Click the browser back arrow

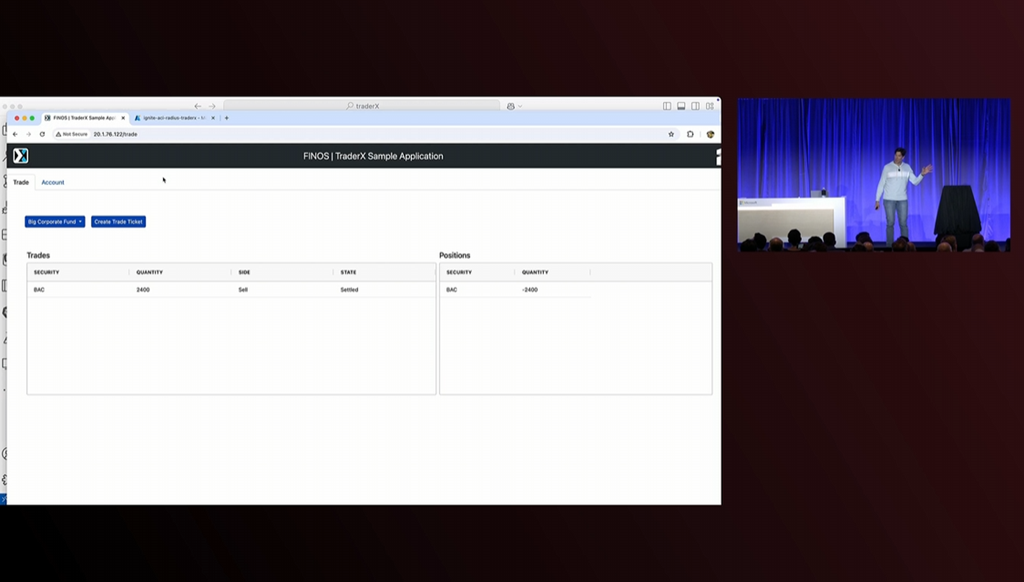(x=15, y=134)
